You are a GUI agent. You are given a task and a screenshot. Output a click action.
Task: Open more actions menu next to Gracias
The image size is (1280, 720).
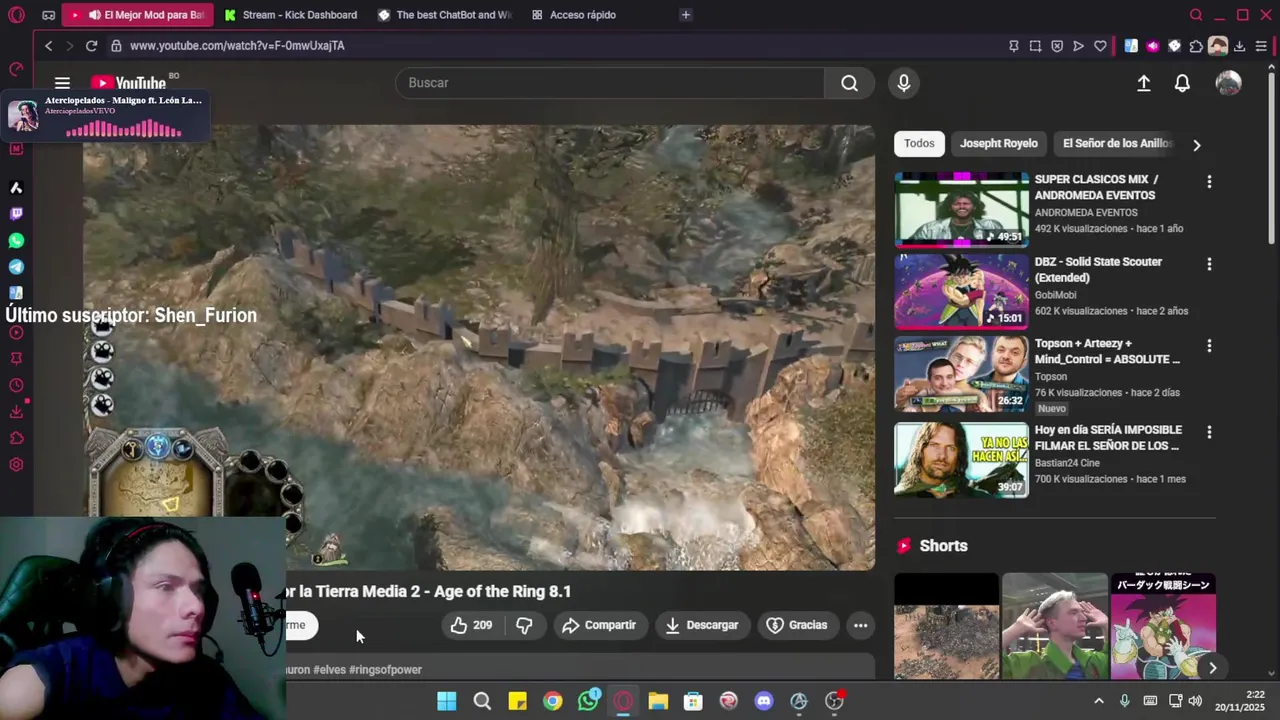coord(860,625)
